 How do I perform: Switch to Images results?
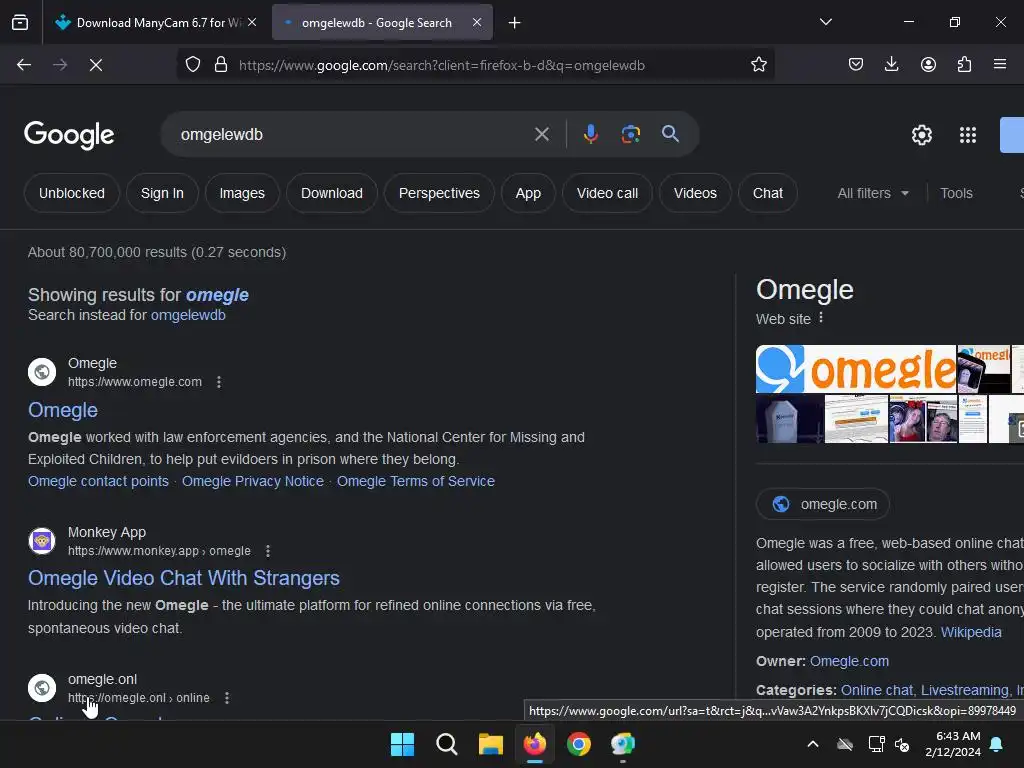[x=242, y=193]
